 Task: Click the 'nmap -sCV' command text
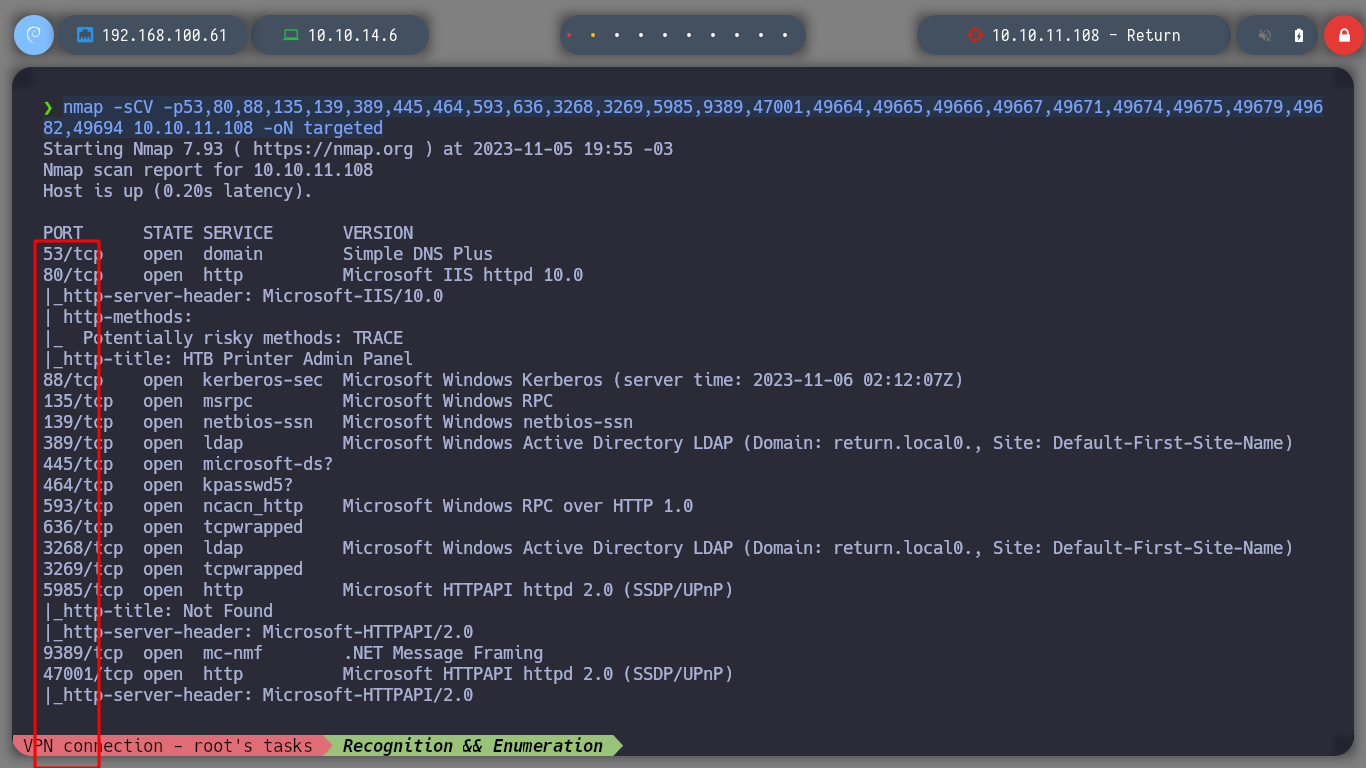pos(108,107)
